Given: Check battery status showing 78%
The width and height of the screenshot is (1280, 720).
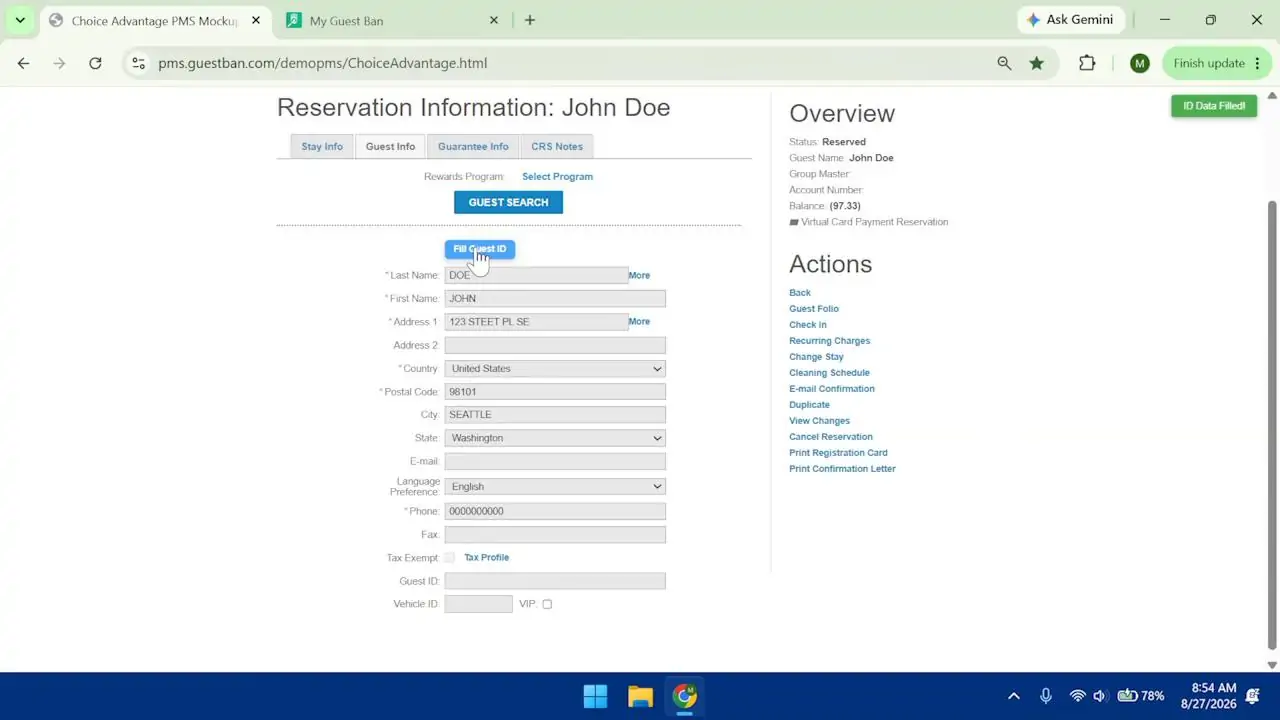Looking at the screenshot, I should 1141,696.
